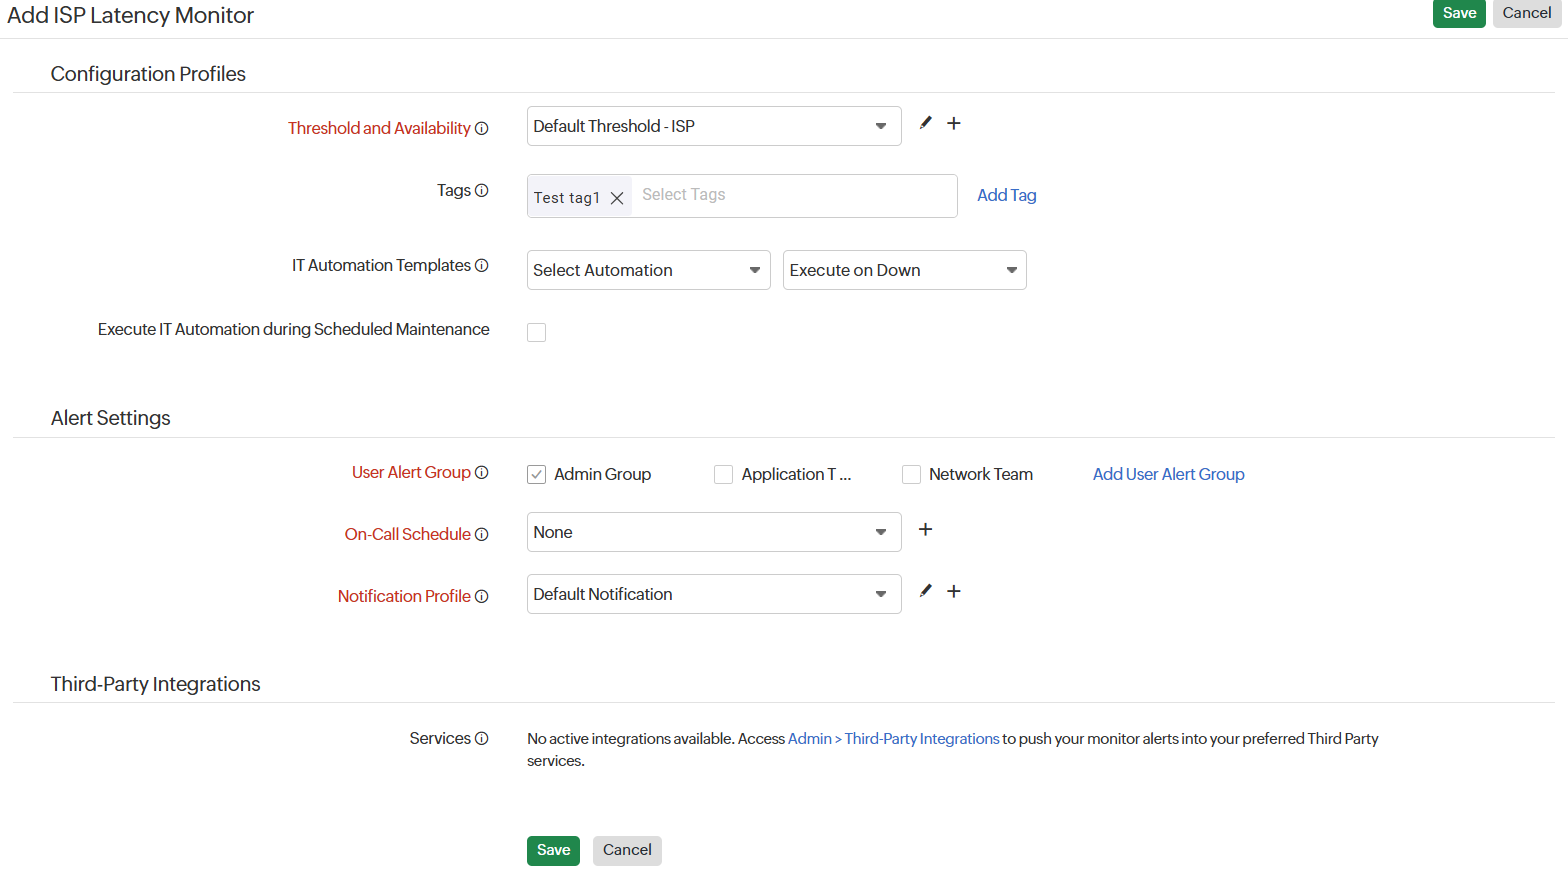Add new On-Call Schedule with plus icon
Image resolution: width=1568 pixels, height=875 pixels.
pyautogui.click(x=925, y=529)
